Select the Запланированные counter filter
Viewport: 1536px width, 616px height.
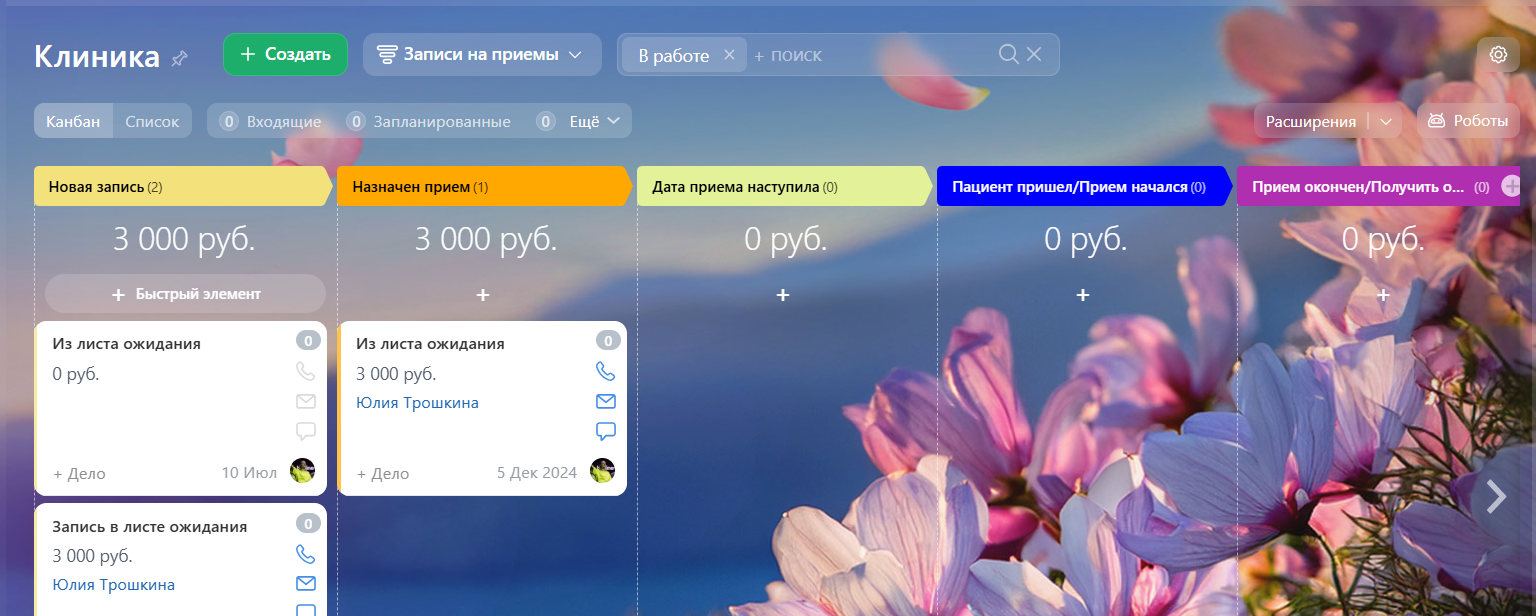[x=430, y=121]
